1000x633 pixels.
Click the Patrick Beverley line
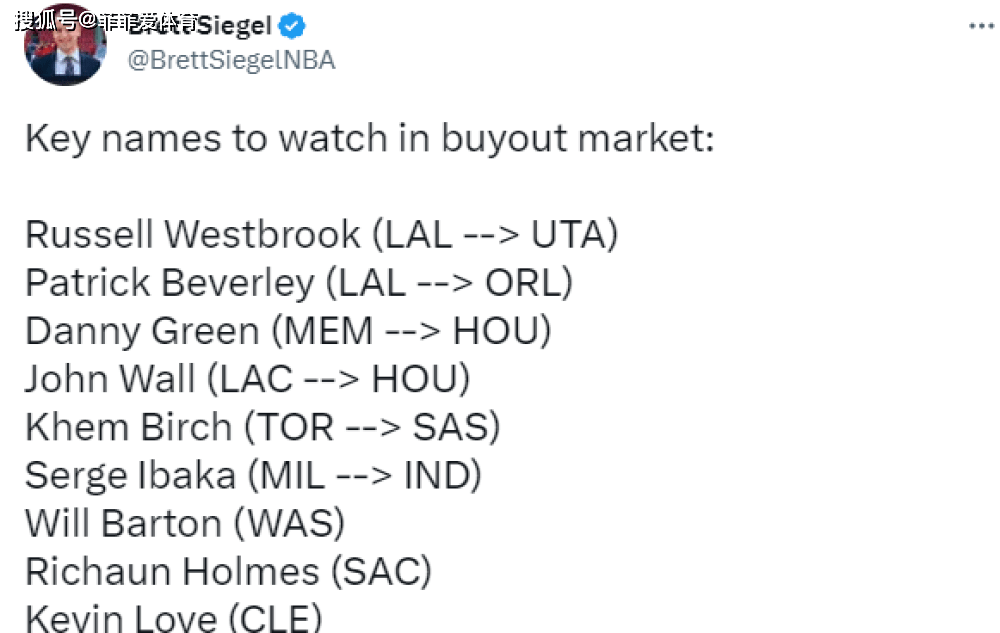click(x=298, y=282)
